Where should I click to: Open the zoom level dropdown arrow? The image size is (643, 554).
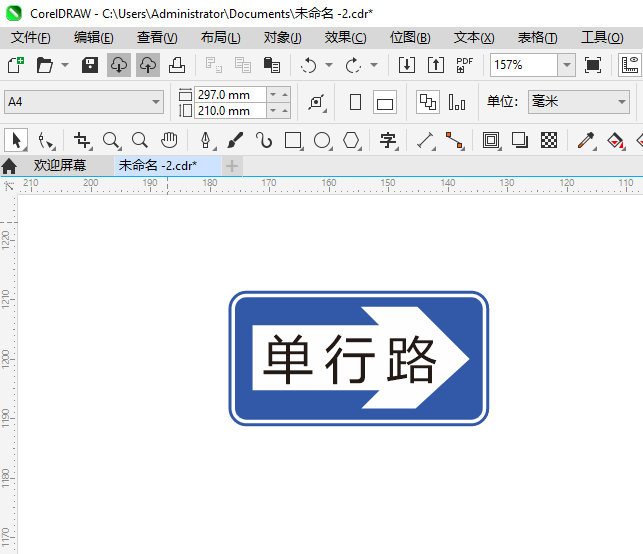coord(567,65)
